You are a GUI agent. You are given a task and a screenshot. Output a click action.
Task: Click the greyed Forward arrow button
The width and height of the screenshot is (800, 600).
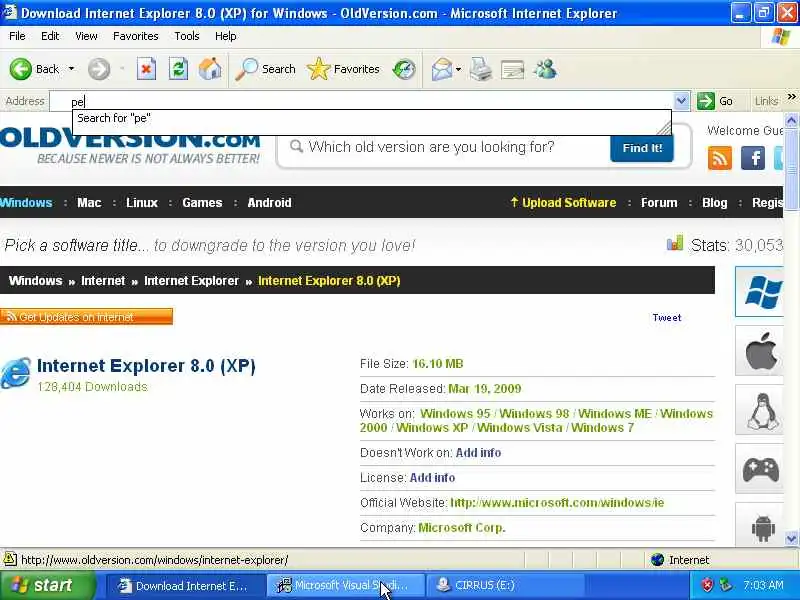(x=99, y=69)
